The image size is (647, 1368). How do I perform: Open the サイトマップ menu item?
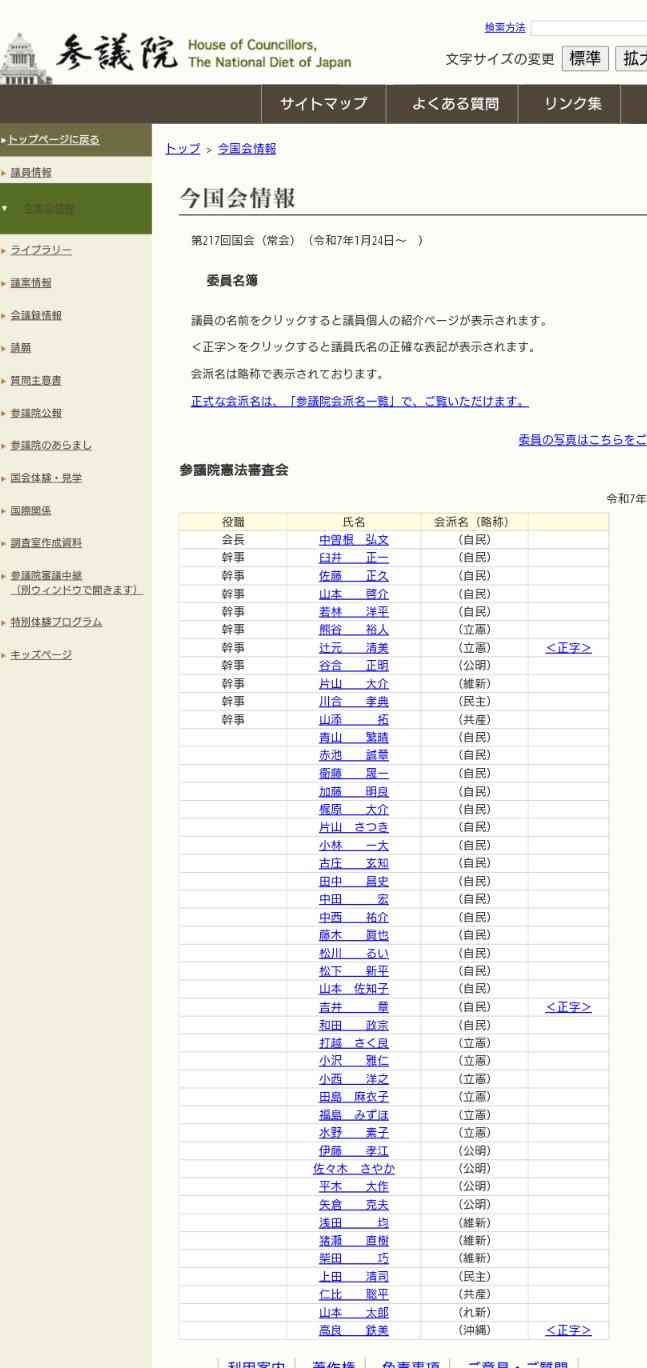(x=323, y=104)
